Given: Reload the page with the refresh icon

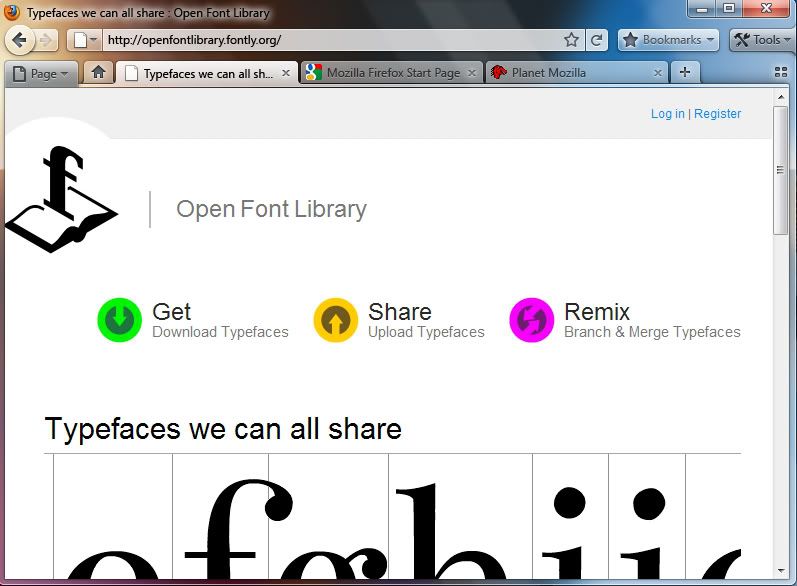Looking at the screenshot, I should [597, 40].
